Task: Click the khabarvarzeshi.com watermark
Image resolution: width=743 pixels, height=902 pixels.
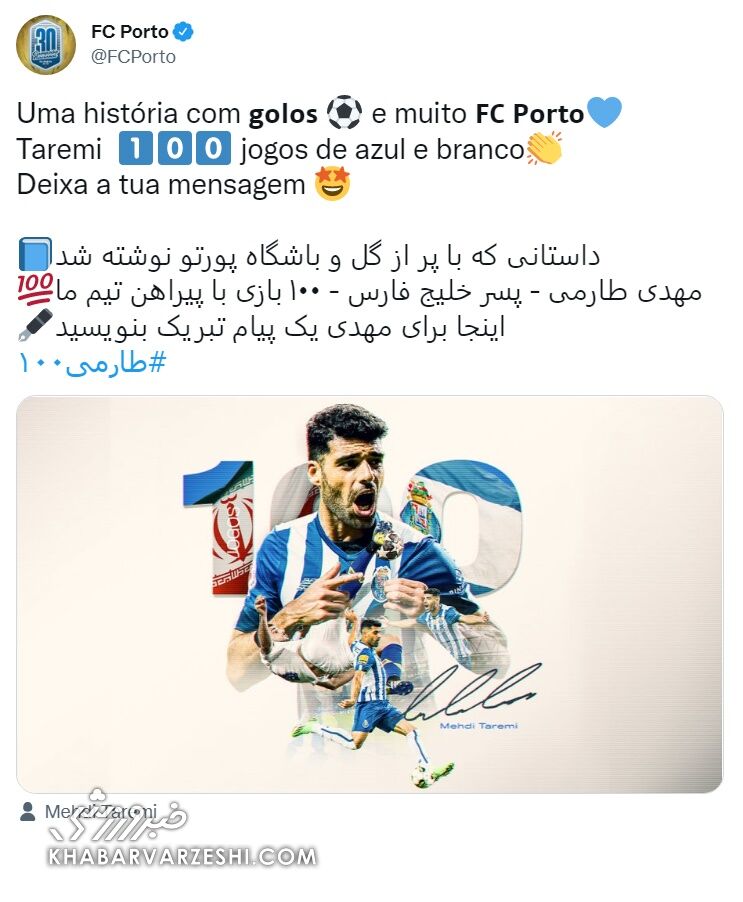Action: point(182,857)
